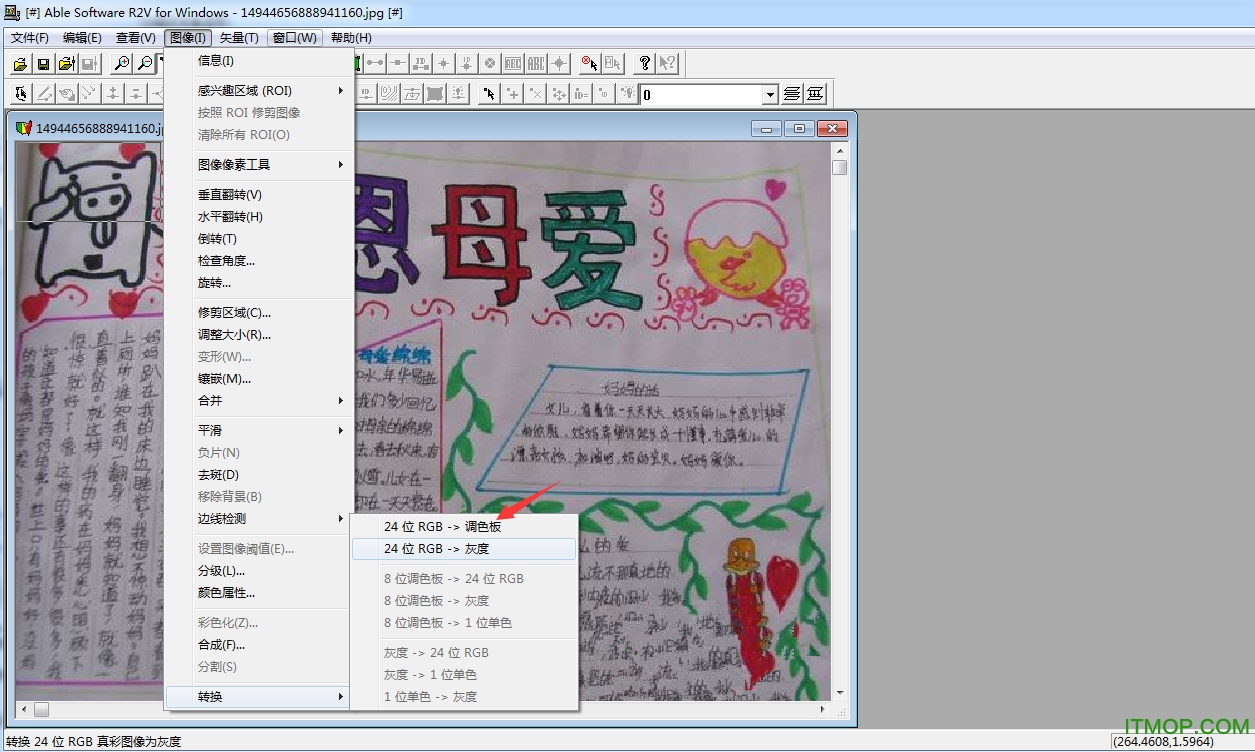Minimize the inner image window
Screen dimensions: 1255x752
767,129
